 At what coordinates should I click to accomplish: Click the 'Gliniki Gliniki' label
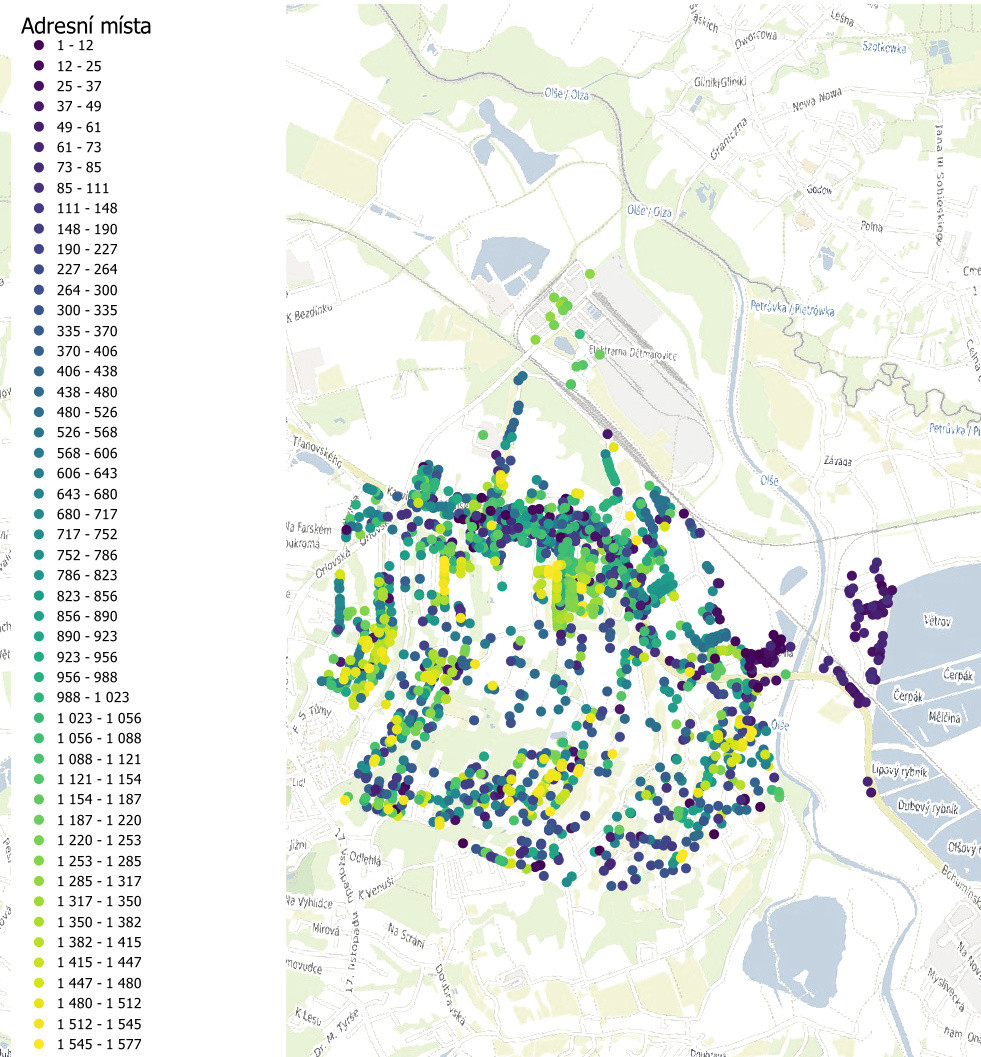click(x=720, y=82)
